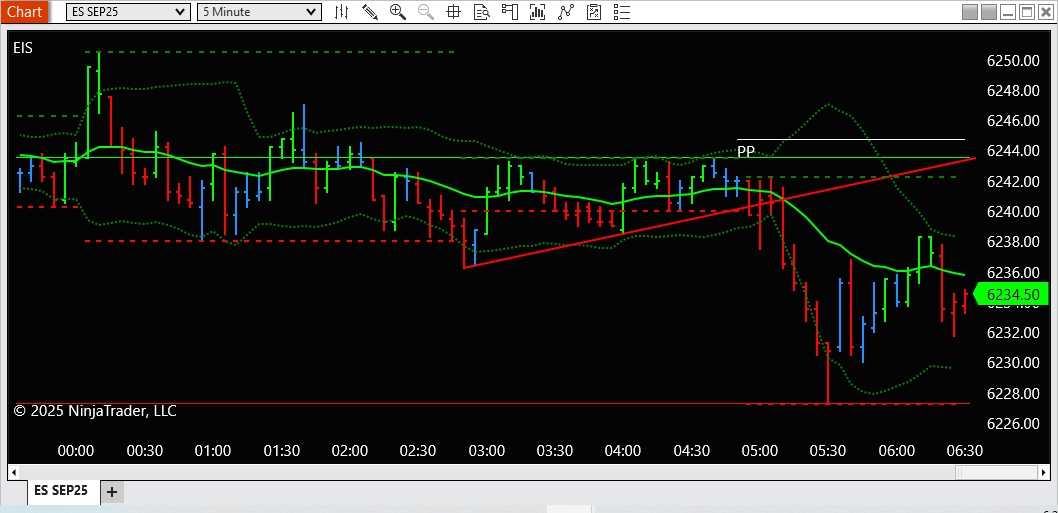The width and height of the screenshot is (1058, 513).
Task: Click the 02:30 time axis label
Action: tap(418, 450)
